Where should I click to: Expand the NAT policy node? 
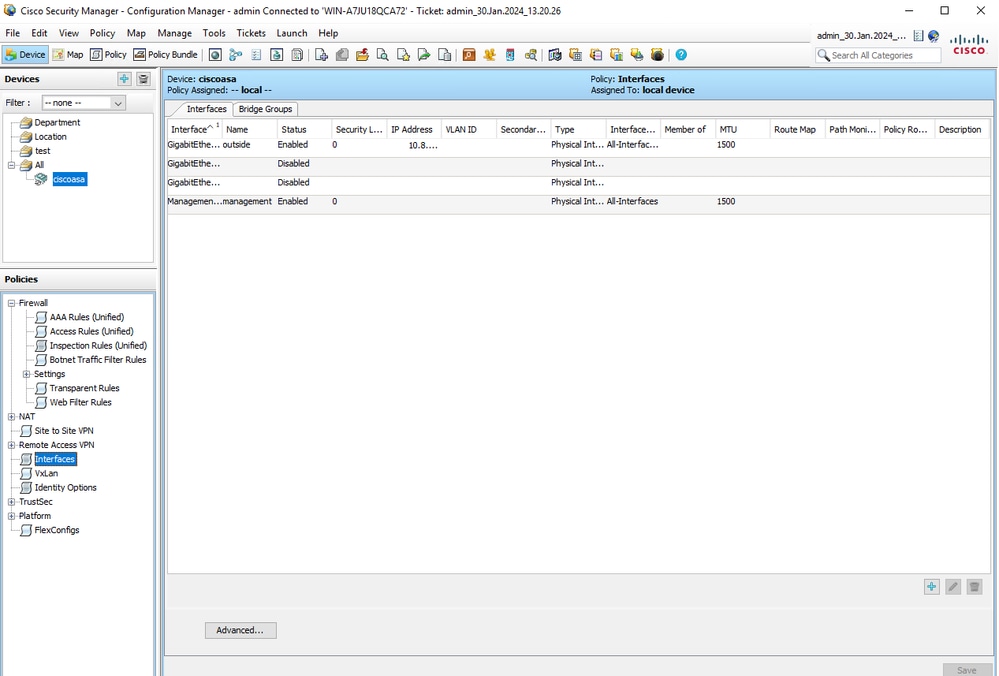(x=11, y=417)
